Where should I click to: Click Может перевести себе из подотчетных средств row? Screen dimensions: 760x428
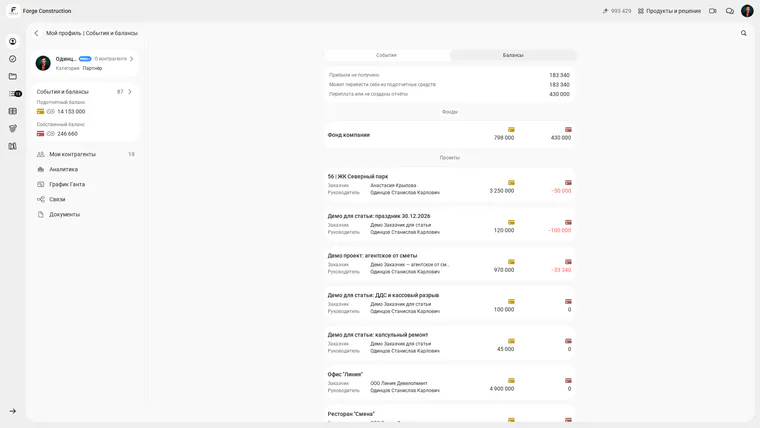coord(449,84)
